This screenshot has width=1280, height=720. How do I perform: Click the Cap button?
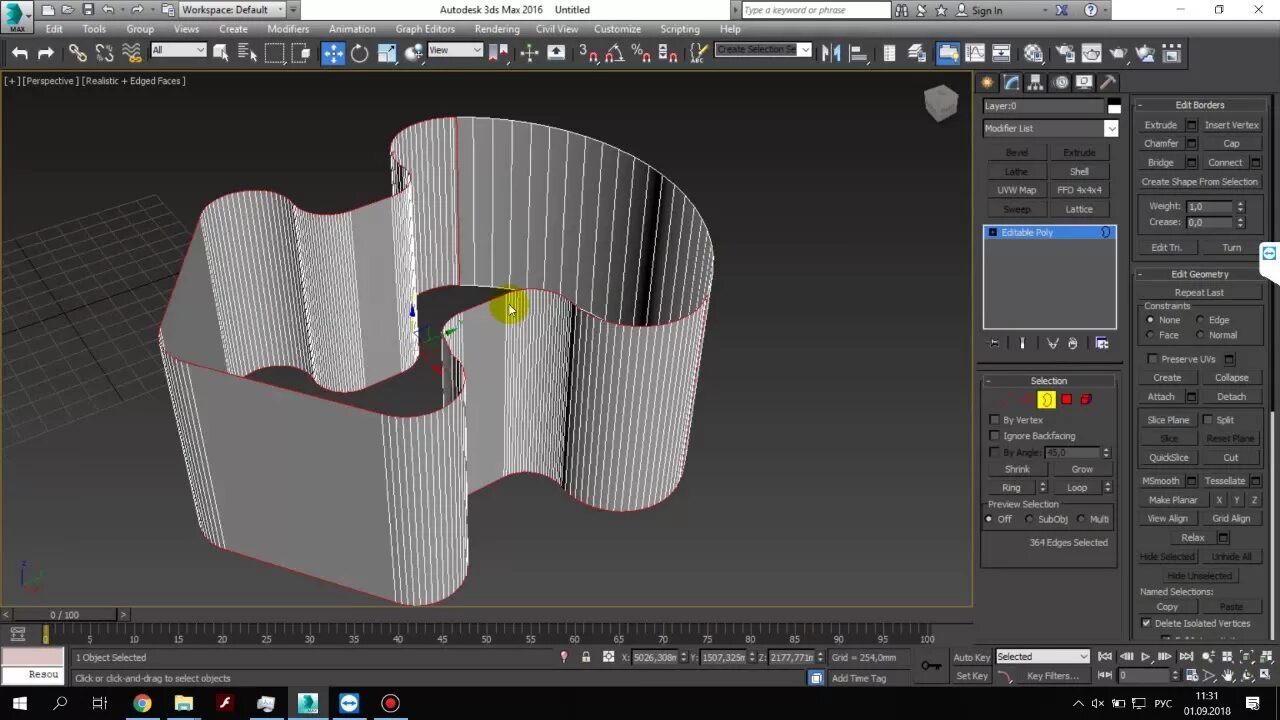(x=1231, y=144)
